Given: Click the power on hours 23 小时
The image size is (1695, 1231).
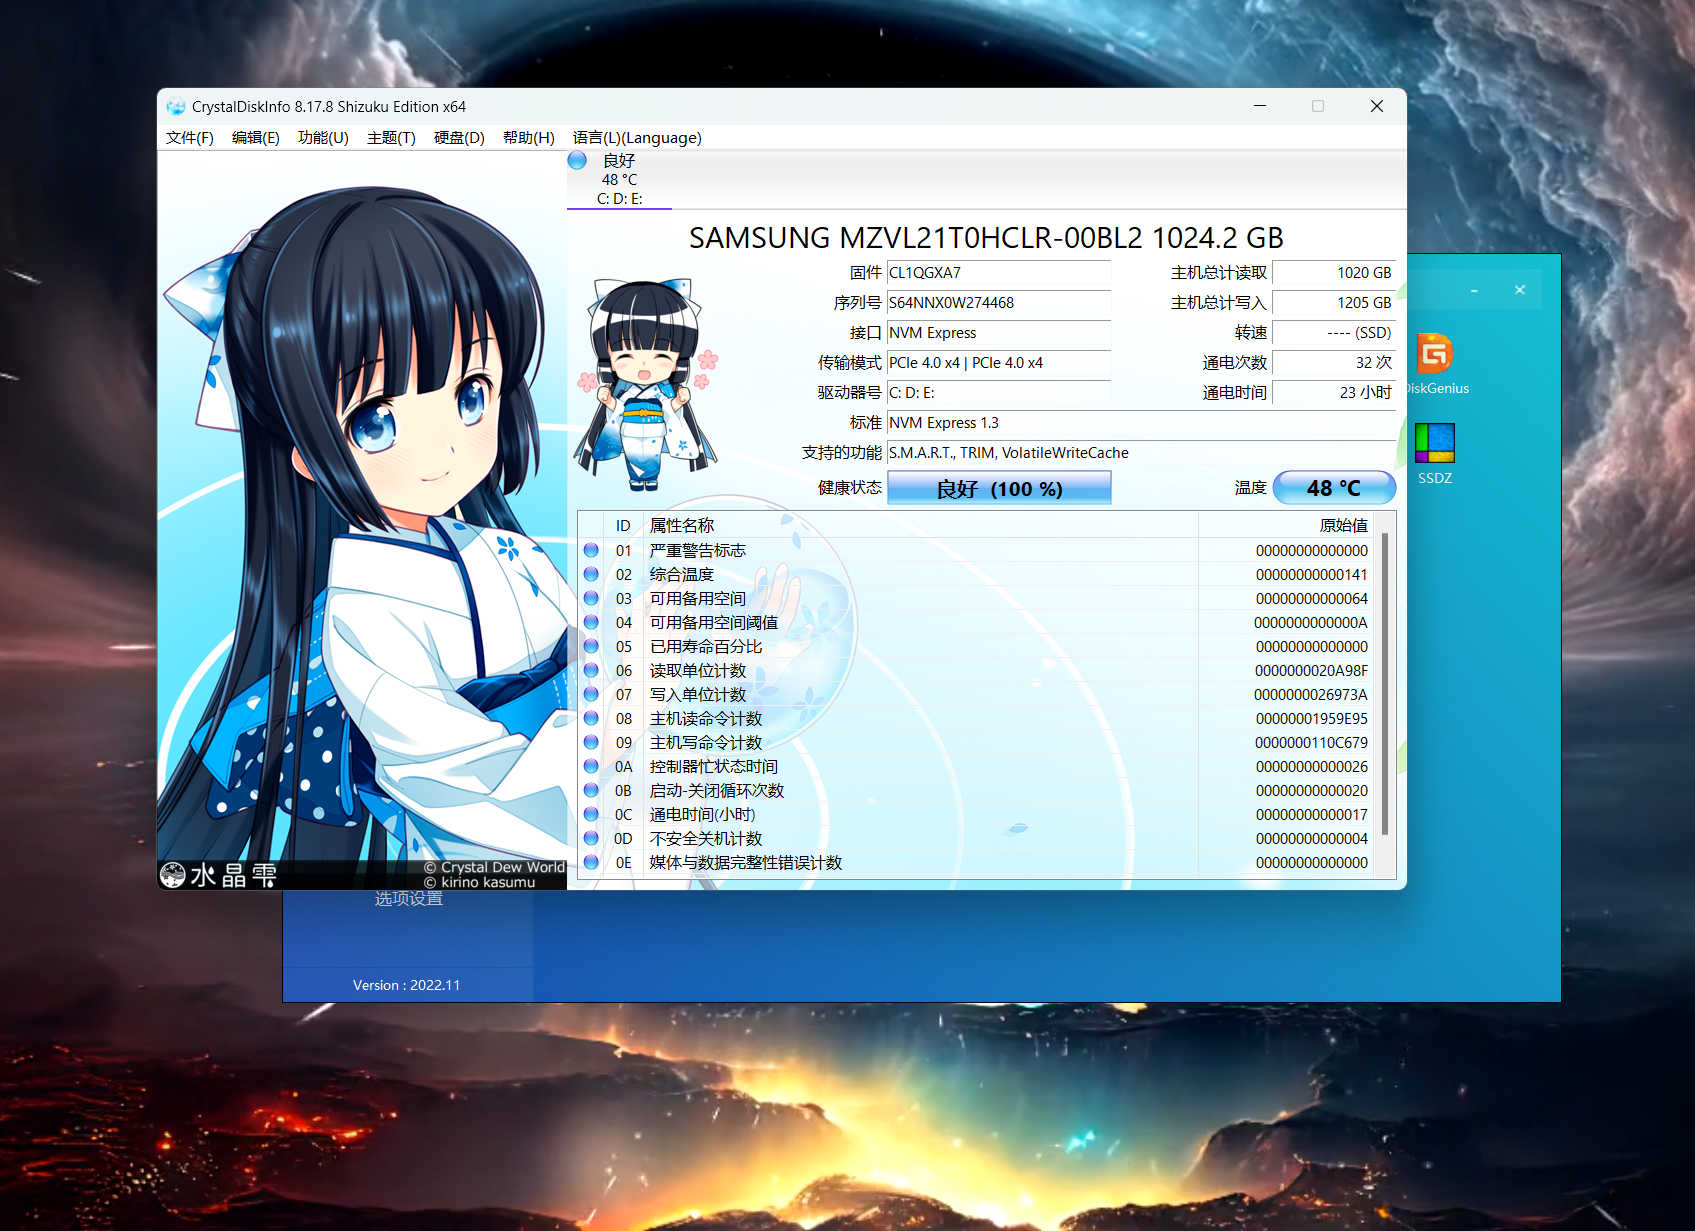Looking at the screenshot, I should coord(1334,393).
